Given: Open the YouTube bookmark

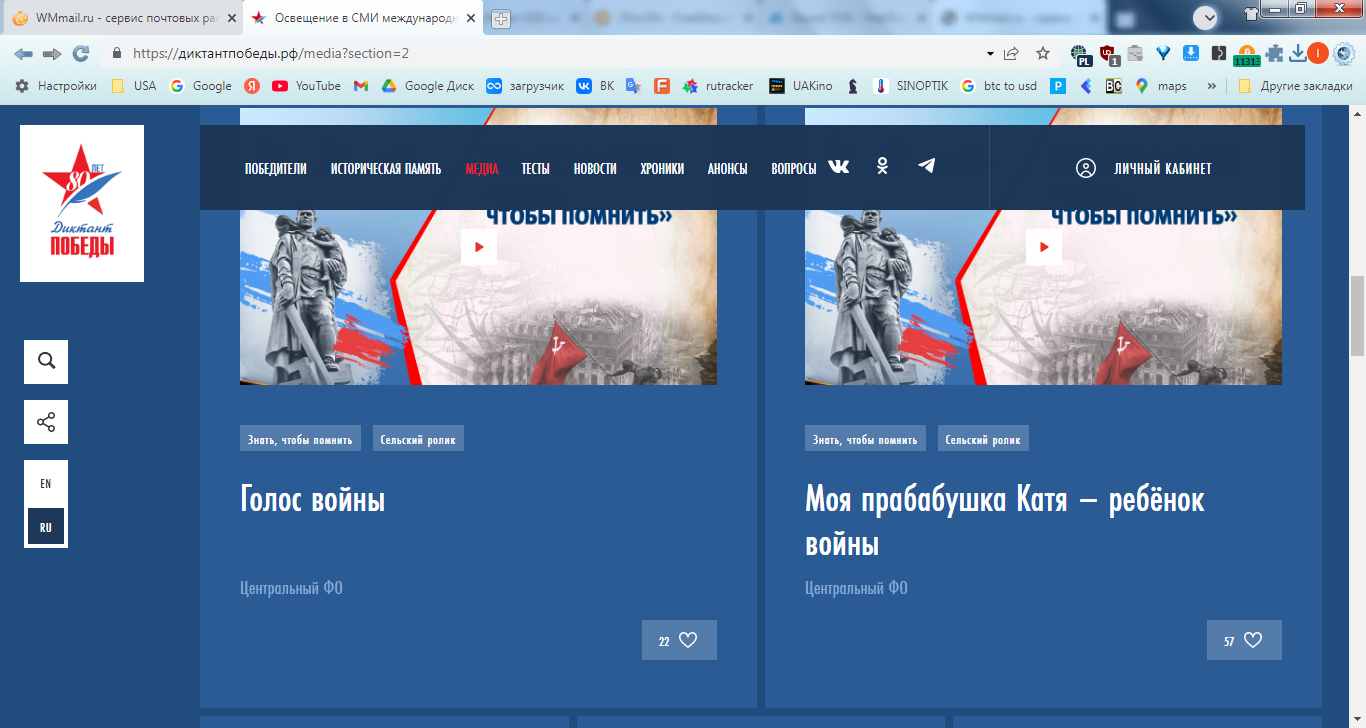Looking at the screenshot, I should [x=306, y=86].
